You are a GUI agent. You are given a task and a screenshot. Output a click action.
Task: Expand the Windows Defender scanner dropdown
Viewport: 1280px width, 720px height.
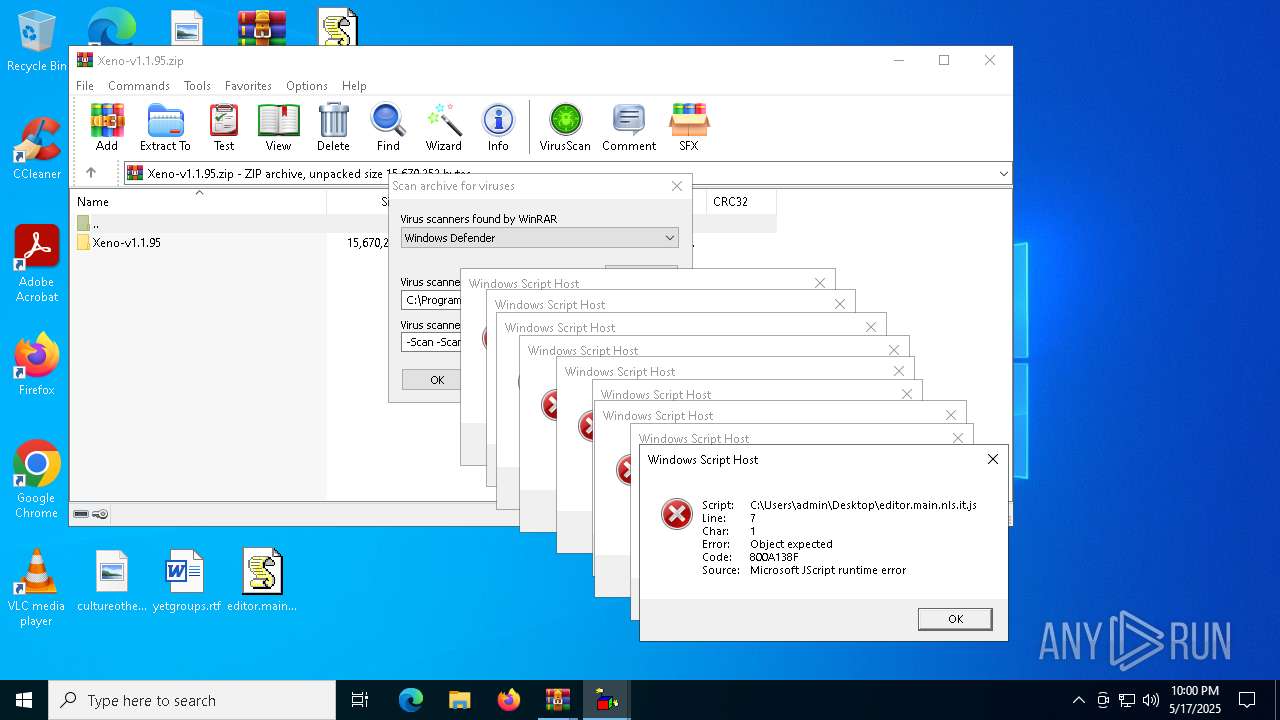(x=669, y=238)
